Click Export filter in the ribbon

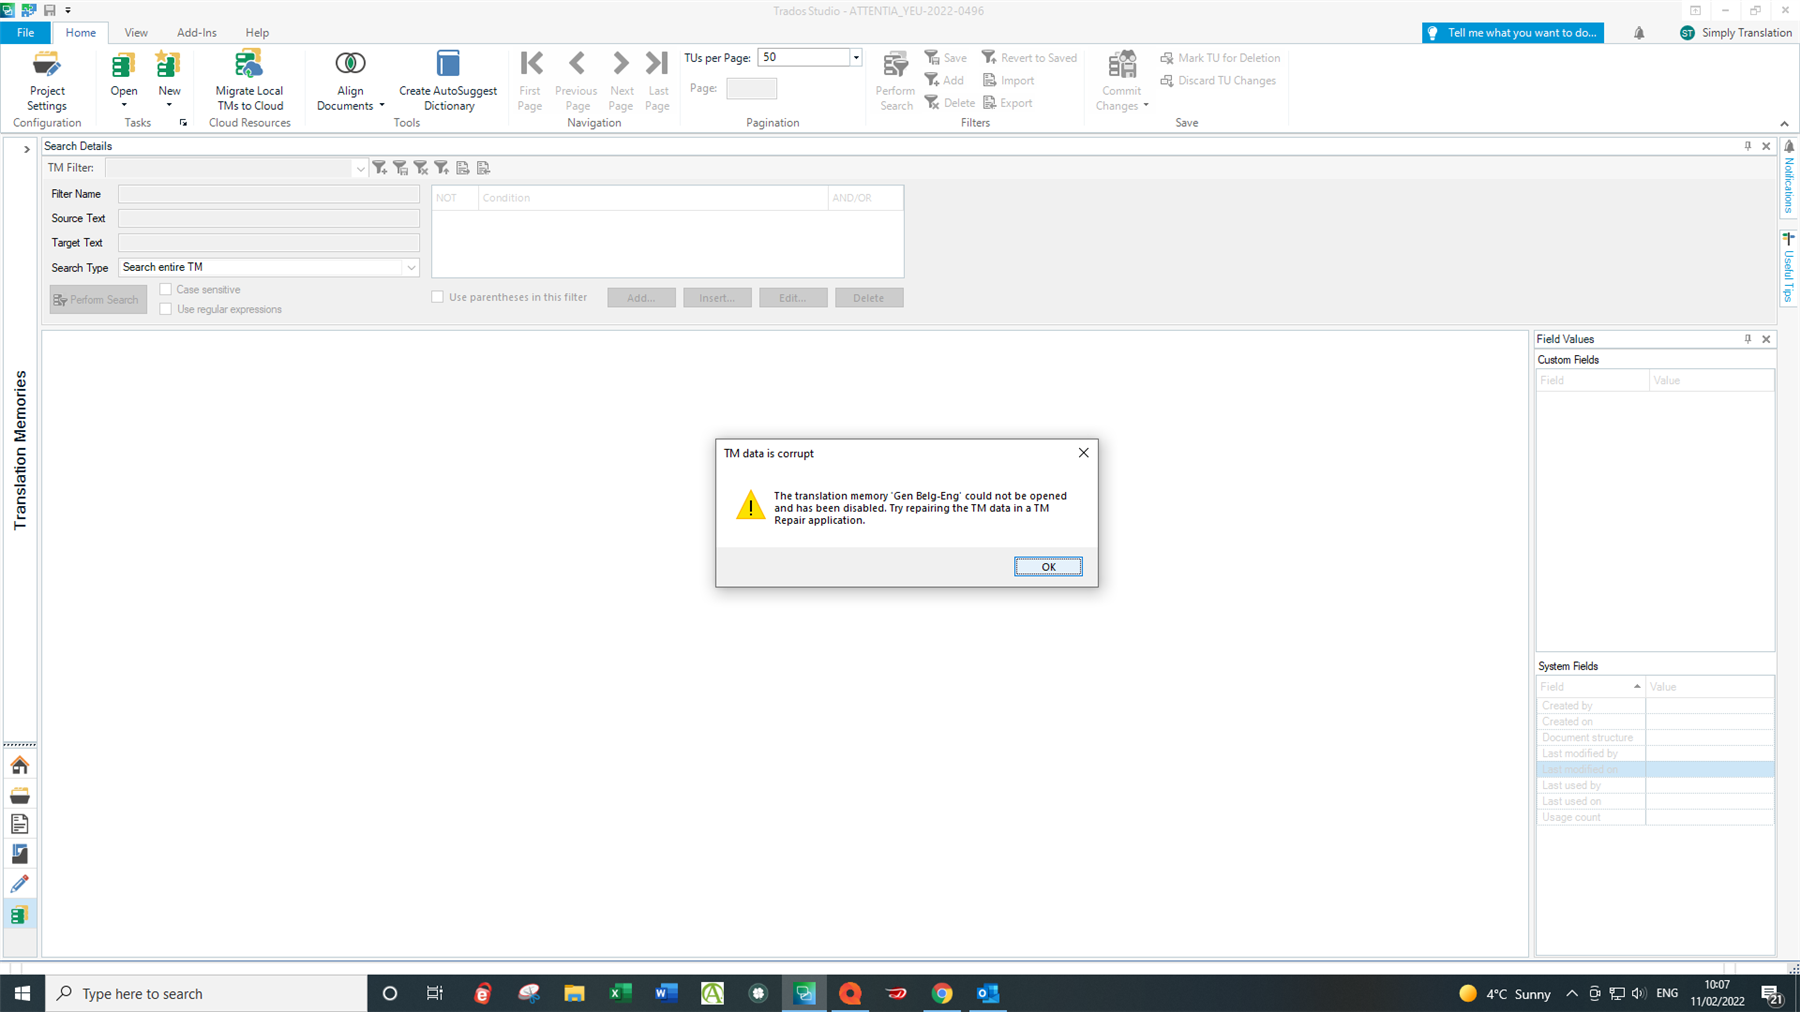[1007, 103]
